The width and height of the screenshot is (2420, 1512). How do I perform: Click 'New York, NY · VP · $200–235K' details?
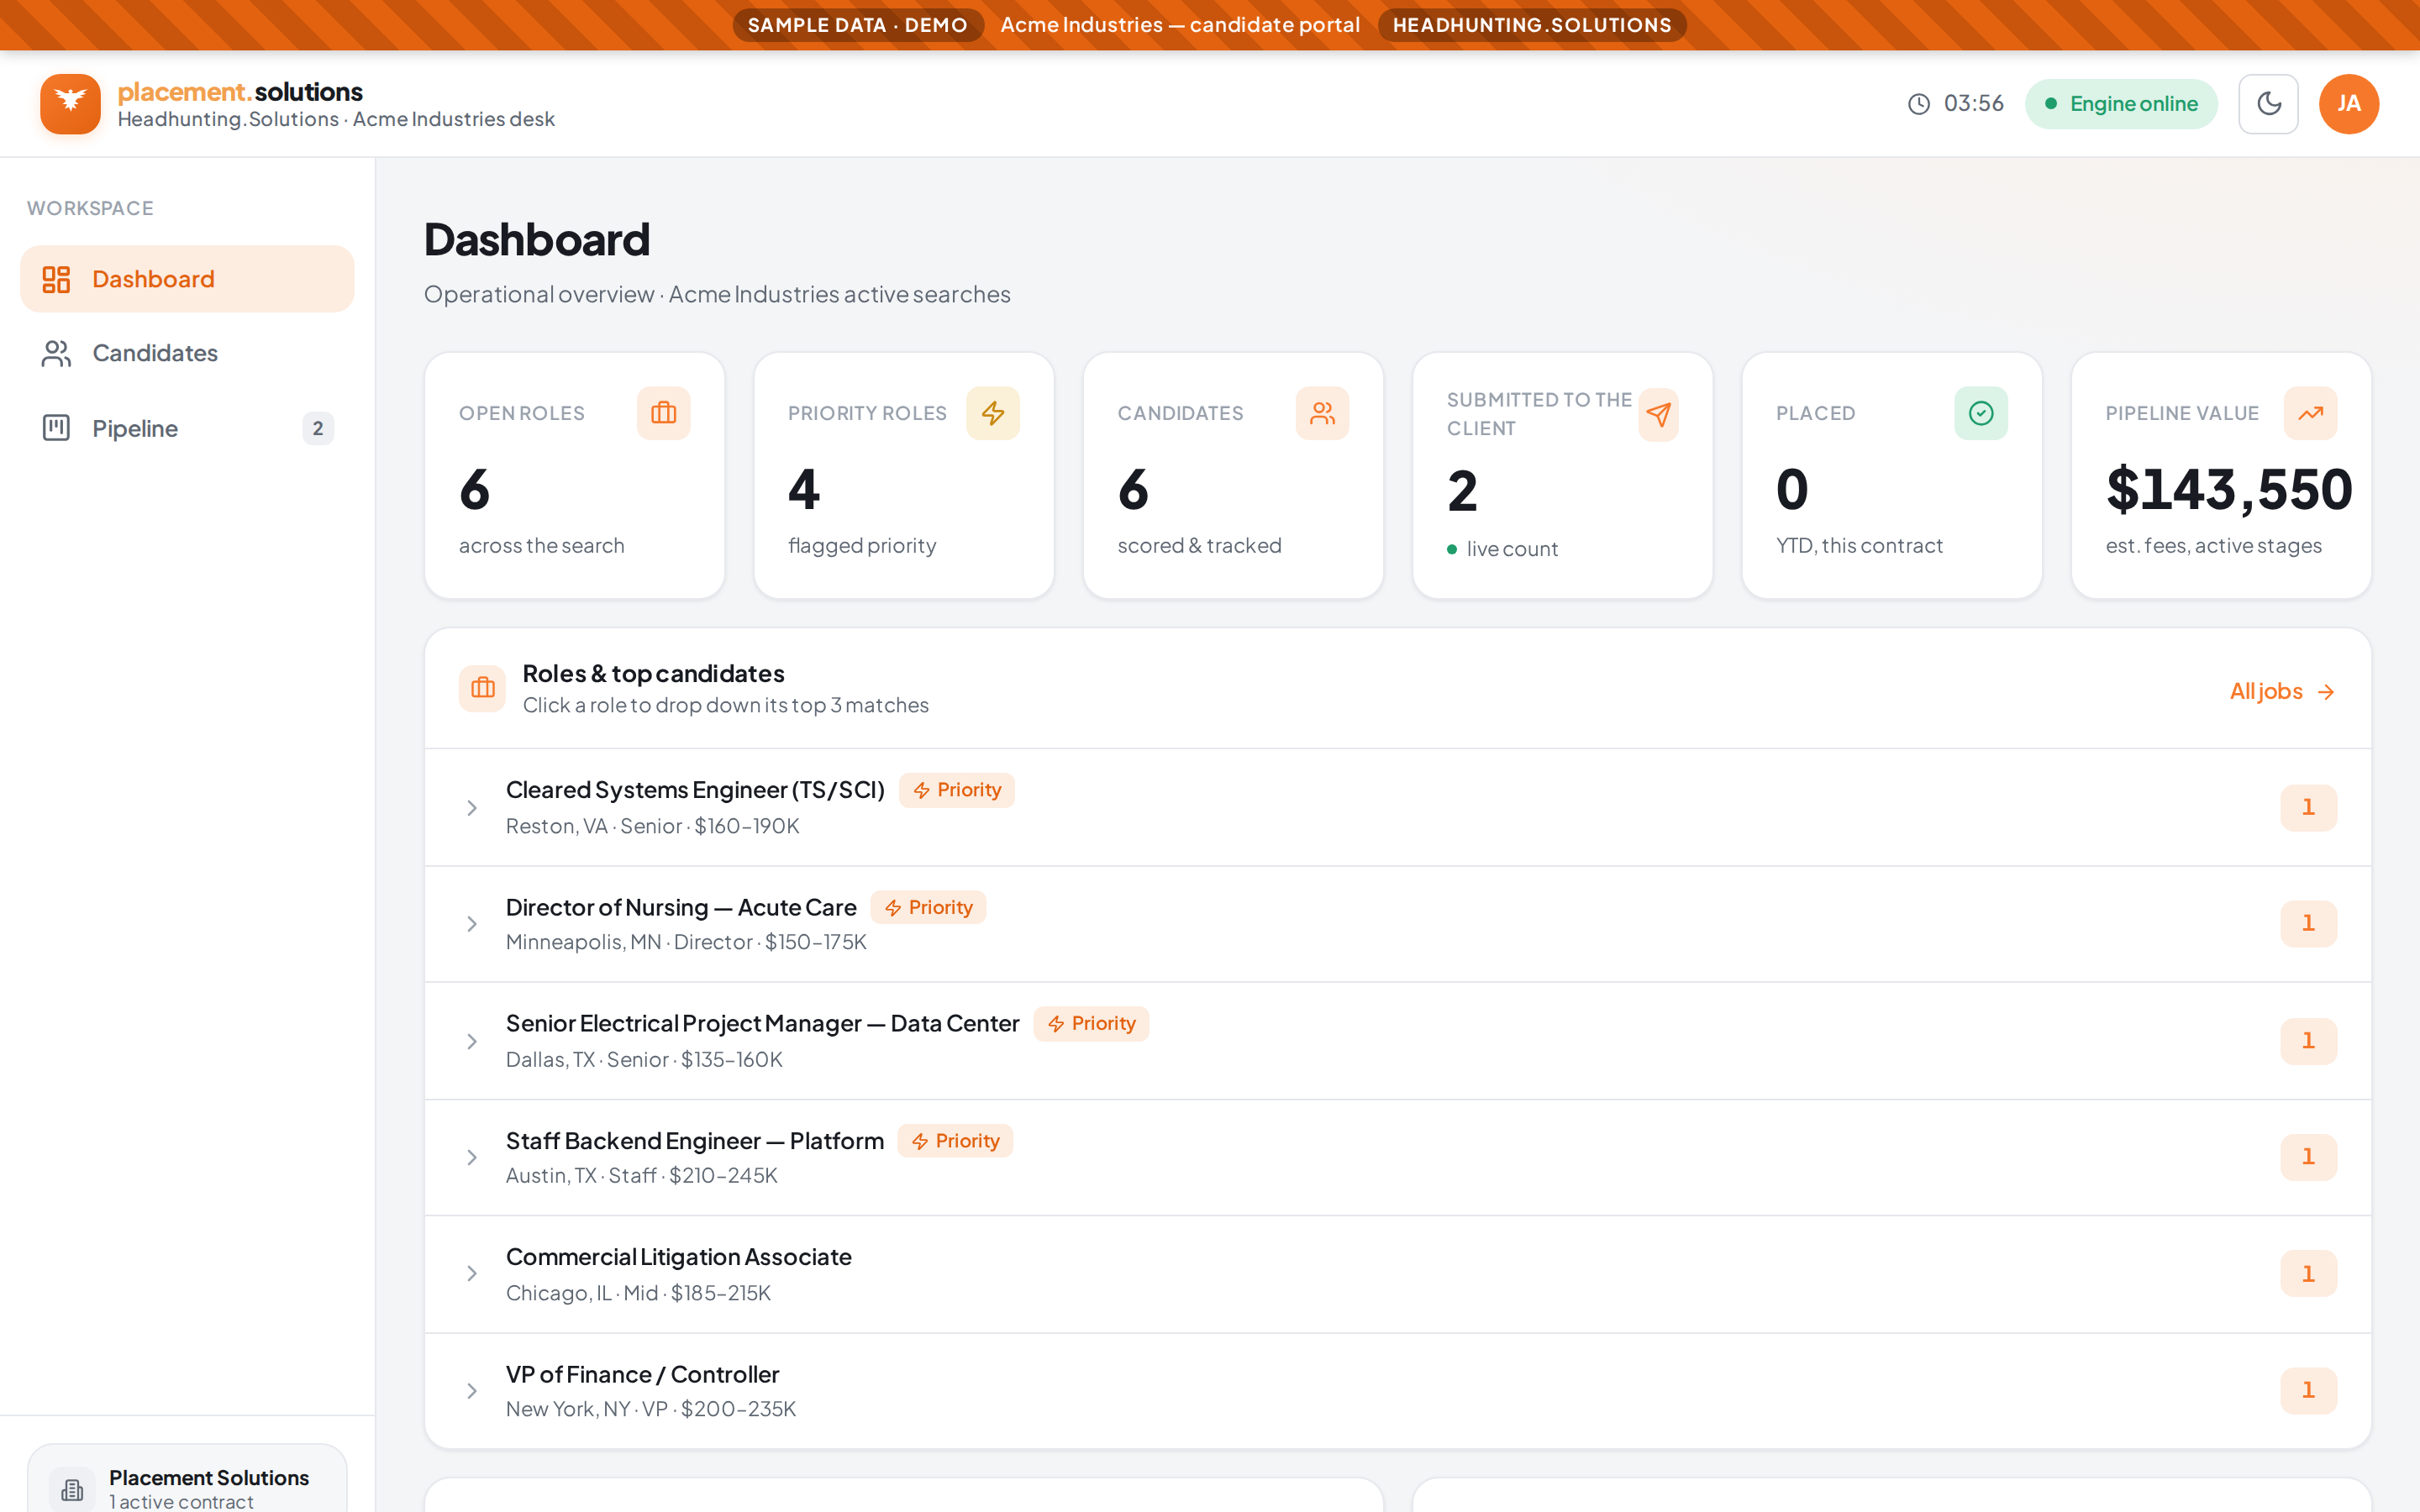coord(651,1409)
